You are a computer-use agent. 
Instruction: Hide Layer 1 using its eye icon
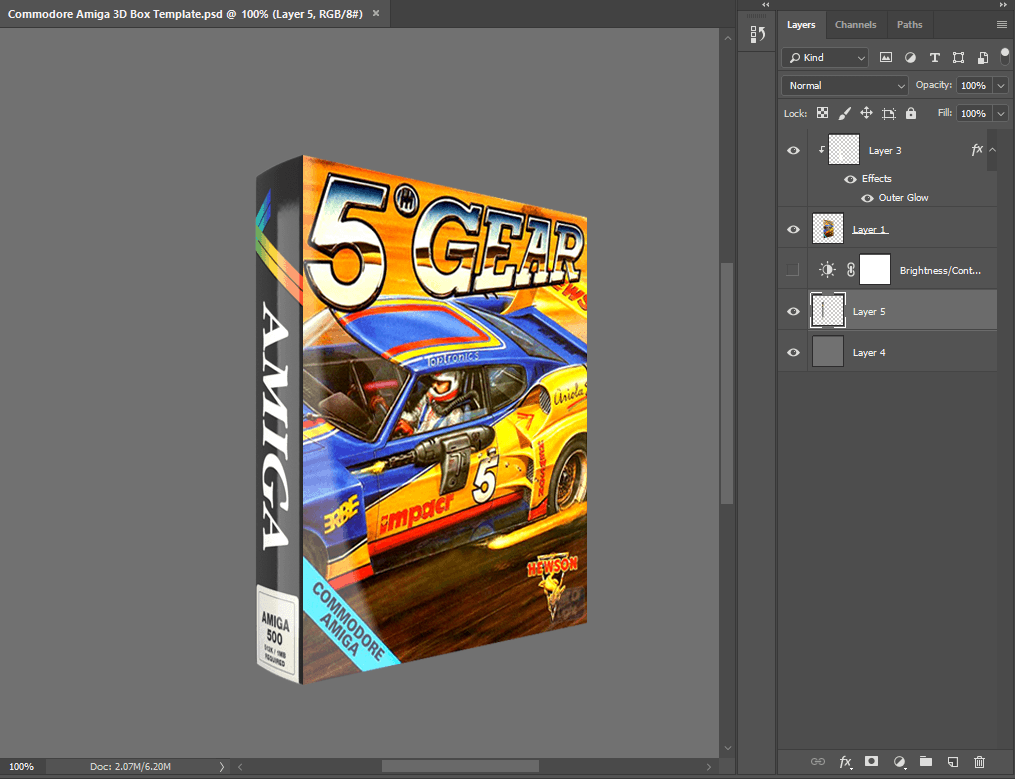pyautogui.click(x=794, y=230)
